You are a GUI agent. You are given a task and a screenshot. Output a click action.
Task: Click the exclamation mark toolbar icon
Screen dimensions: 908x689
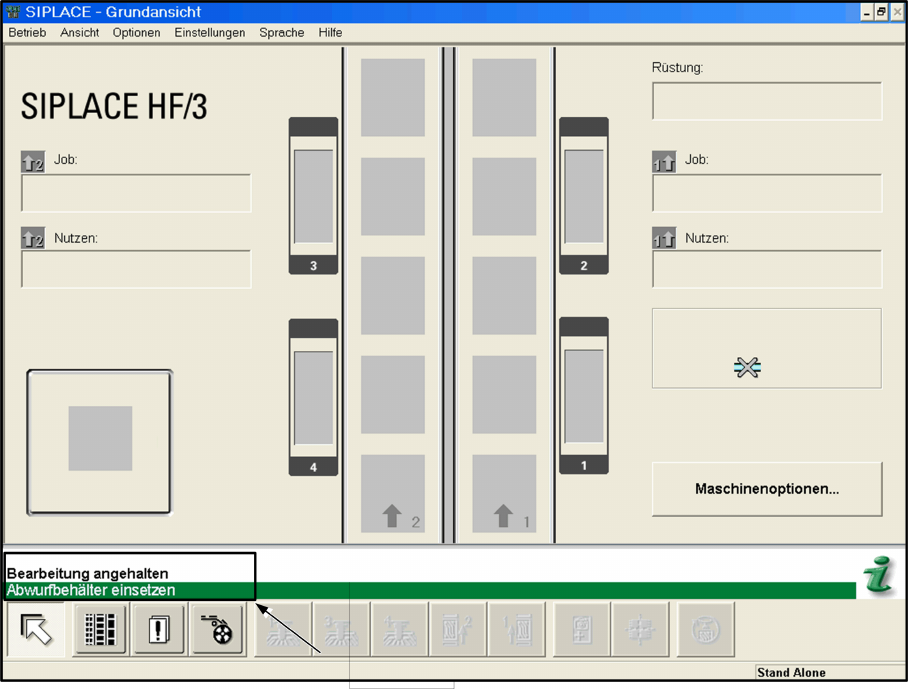159,630
